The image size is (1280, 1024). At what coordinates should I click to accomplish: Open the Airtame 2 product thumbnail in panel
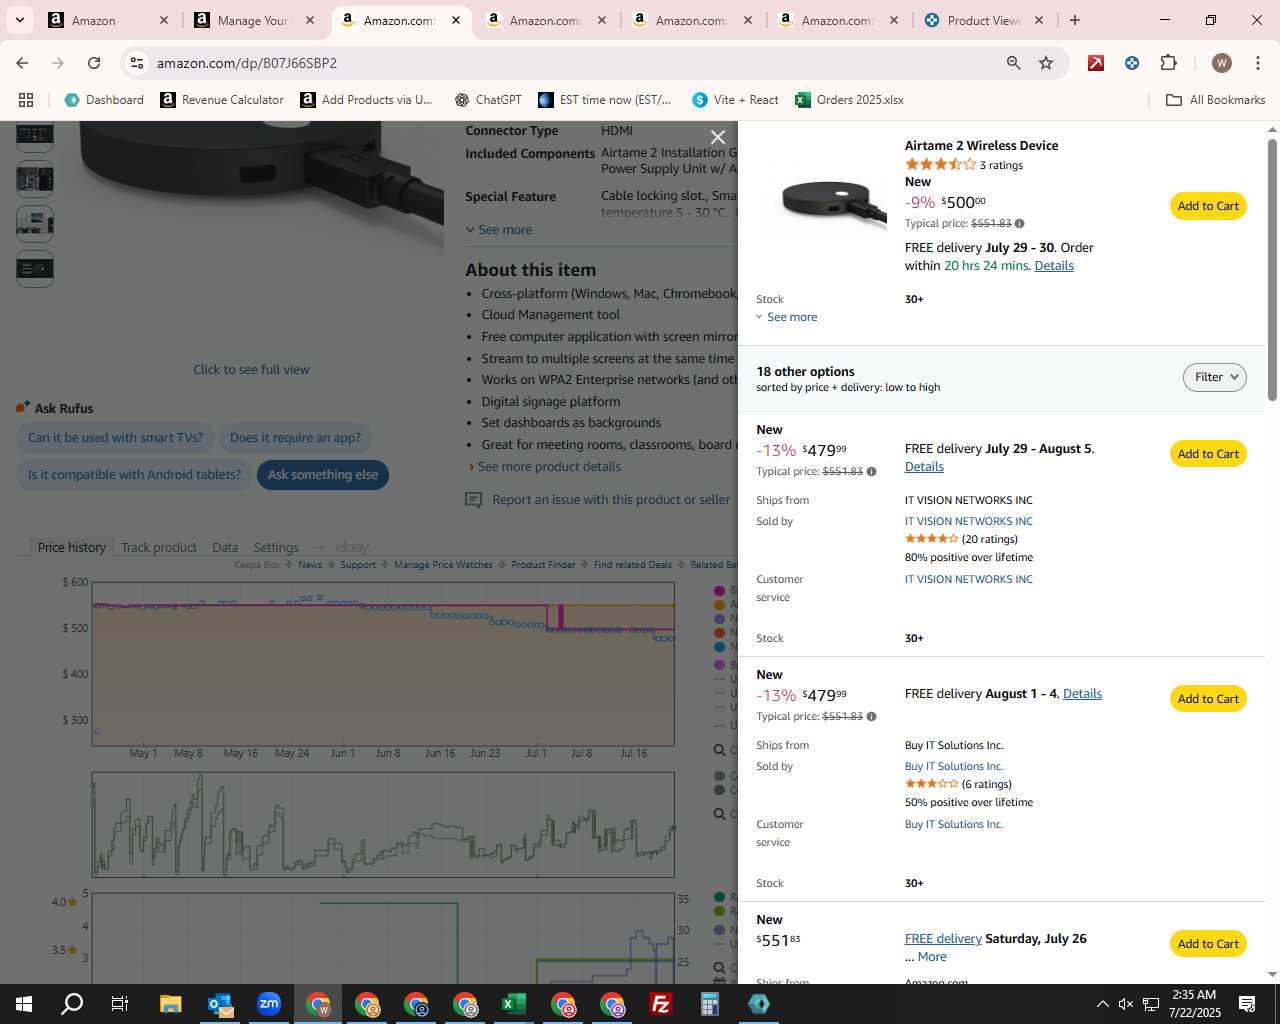pos(833,202)
